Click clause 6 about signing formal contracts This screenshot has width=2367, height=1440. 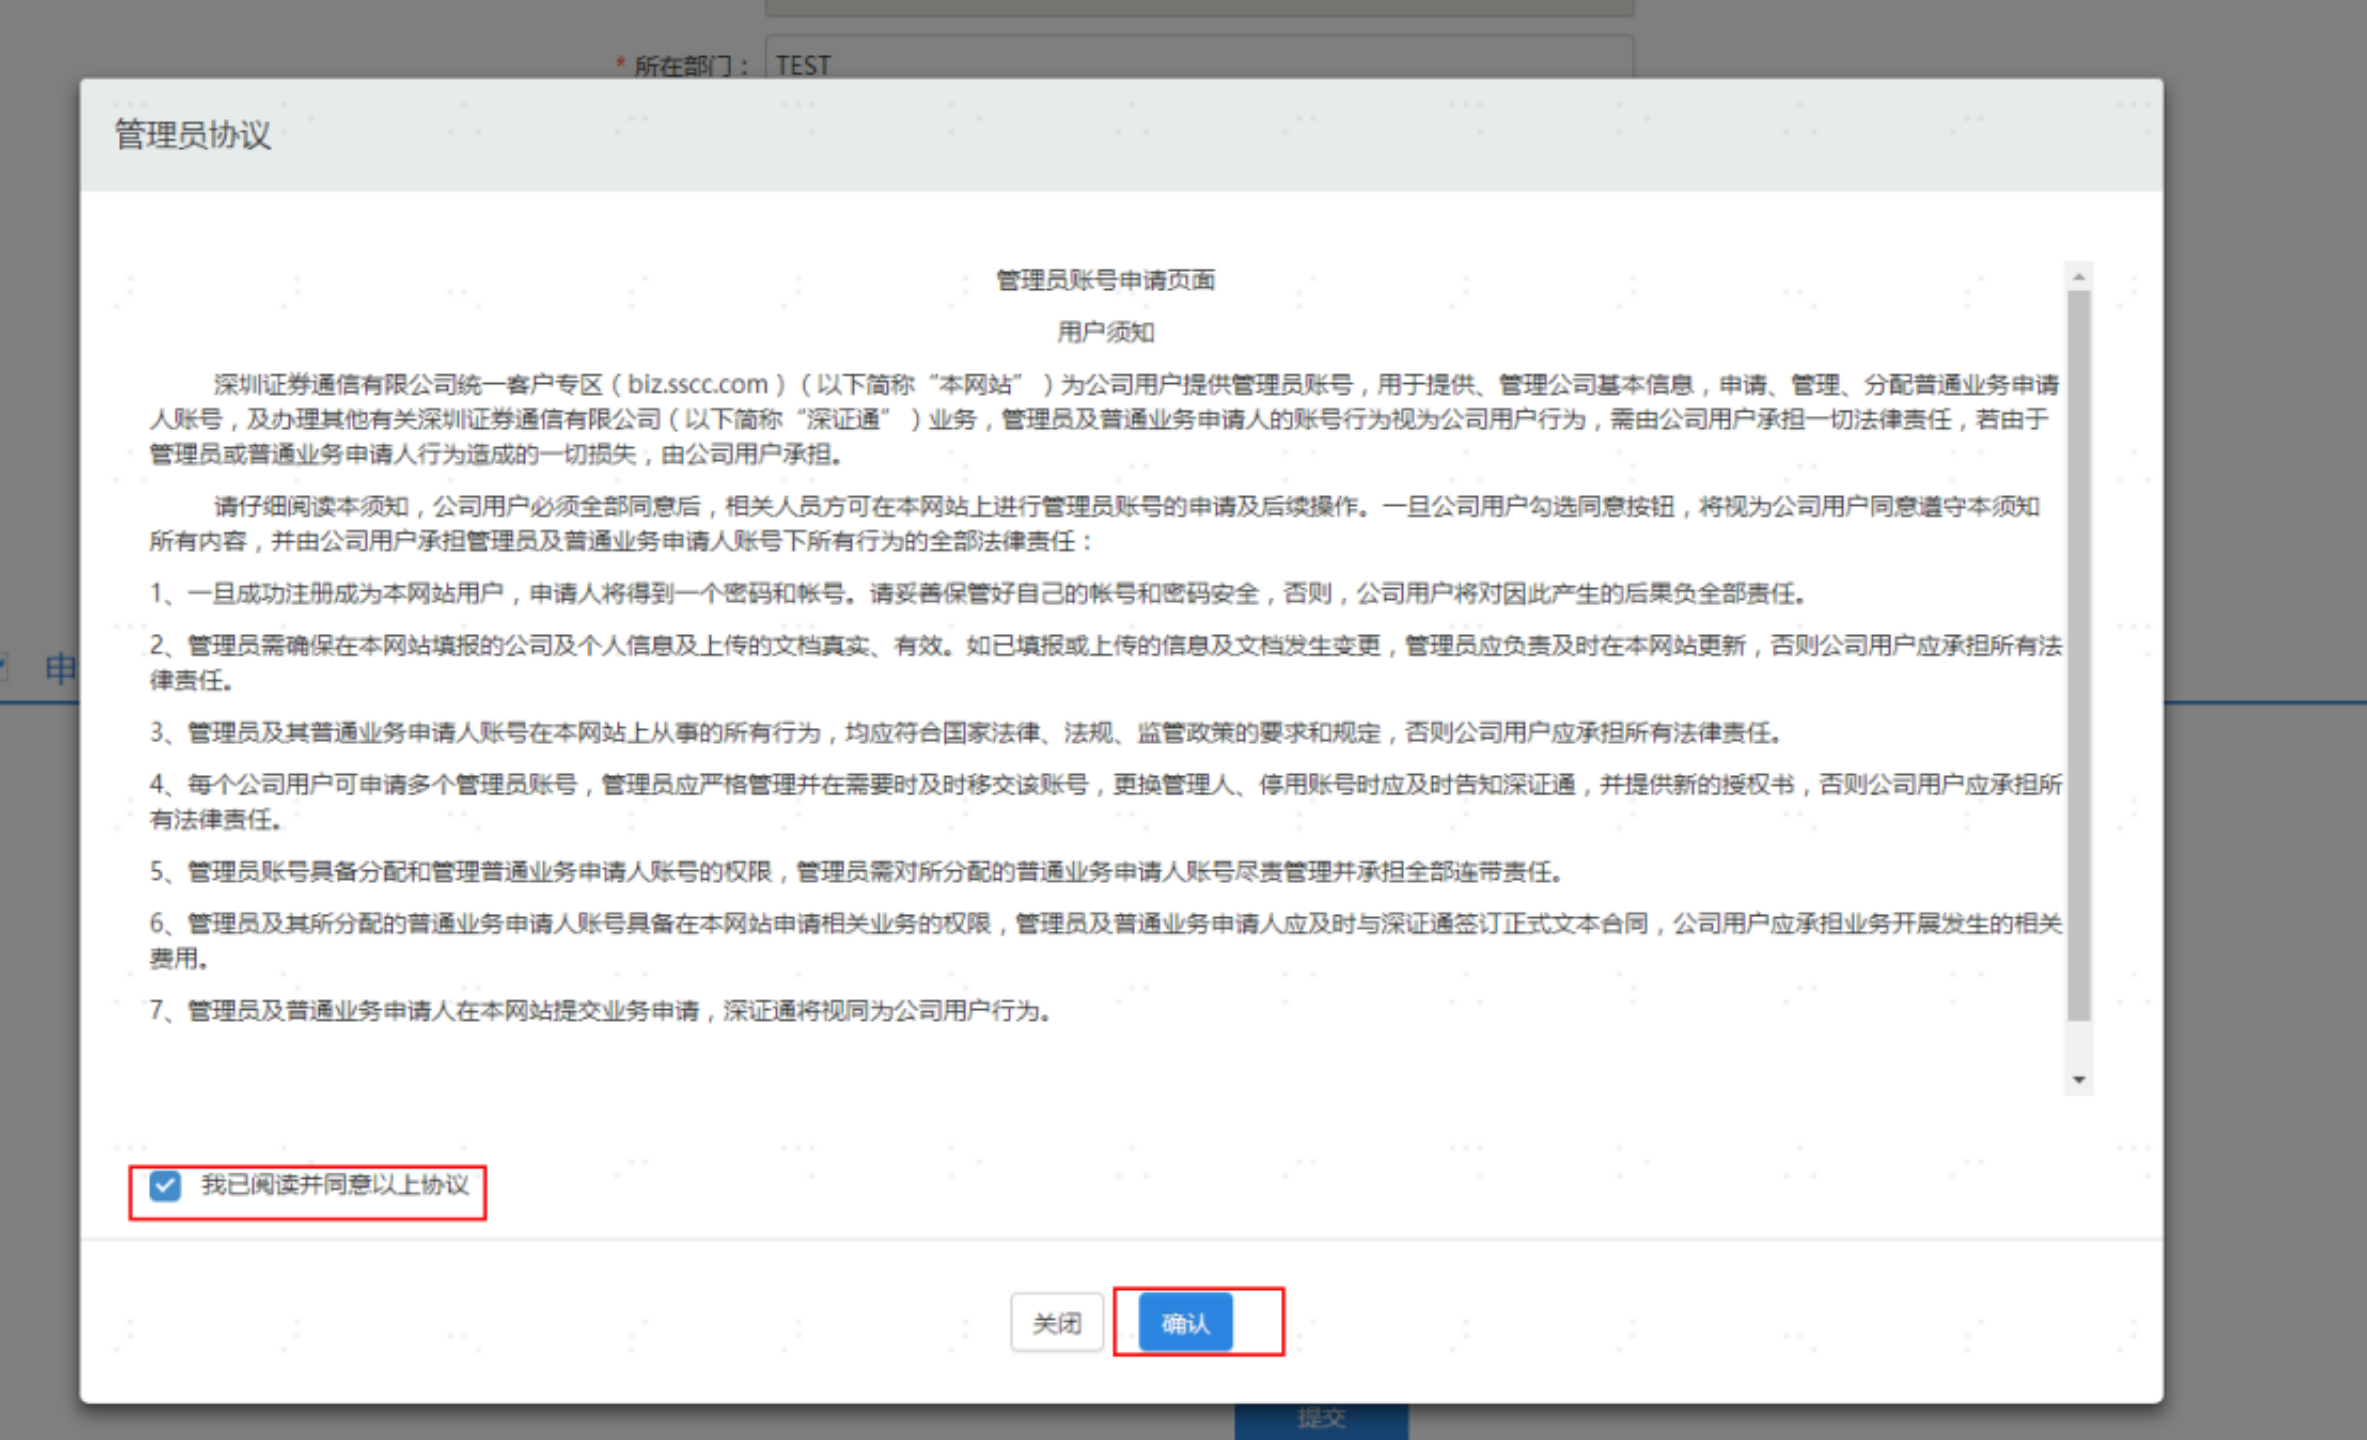[1105, 941]
